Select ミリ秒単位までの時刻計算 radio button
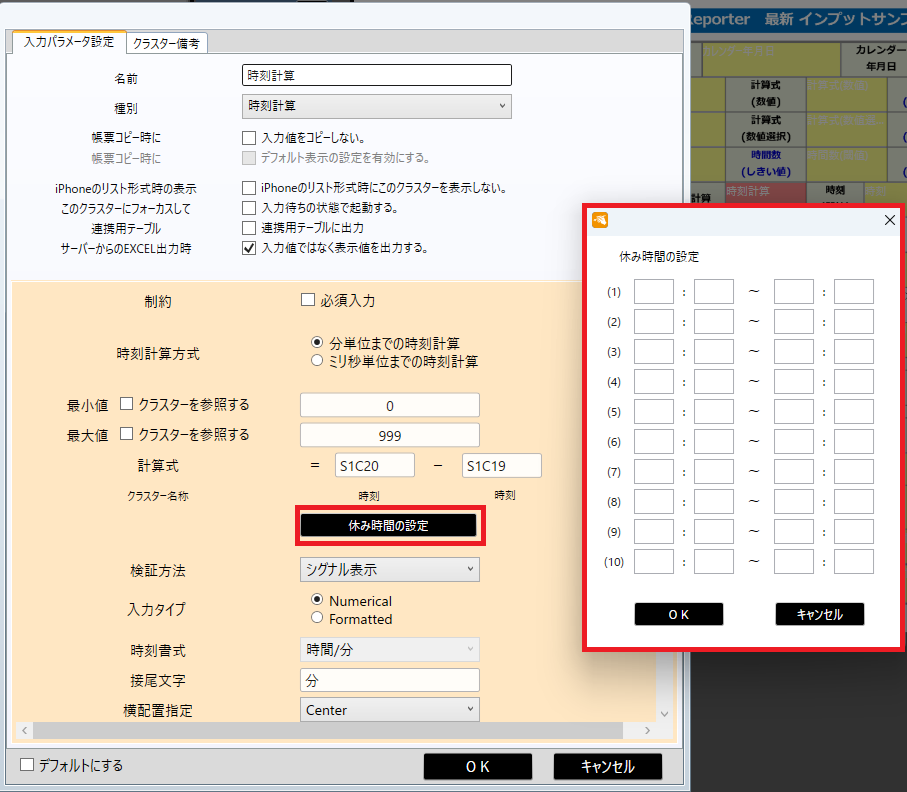Image resolution: width=907 pixels, height=792 pixels. (x=317, y=361)
